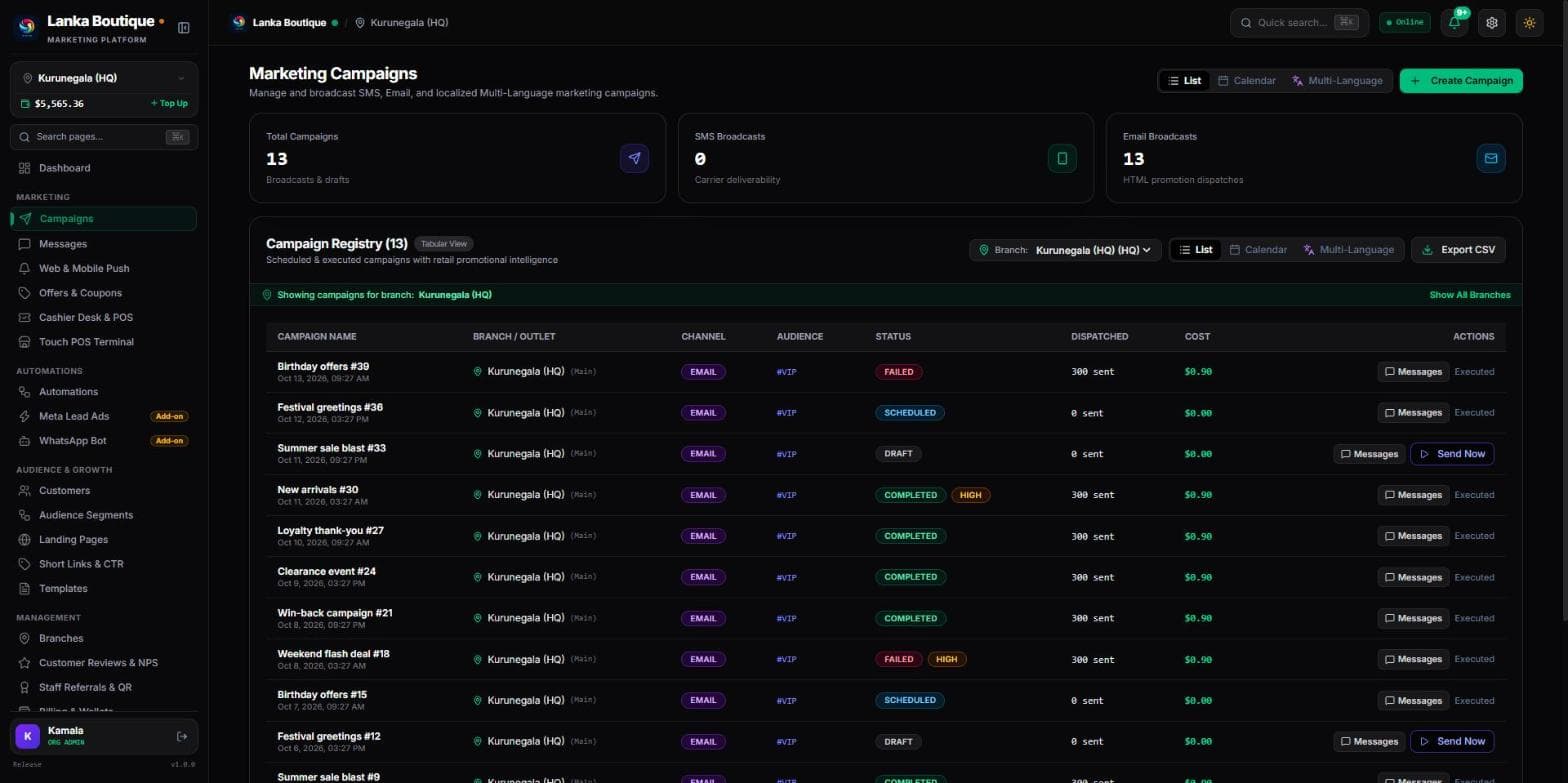Click the Quick search box
Image resolution: width=1568 pixels, height=783 pixels.
(x=1299, y=23)
